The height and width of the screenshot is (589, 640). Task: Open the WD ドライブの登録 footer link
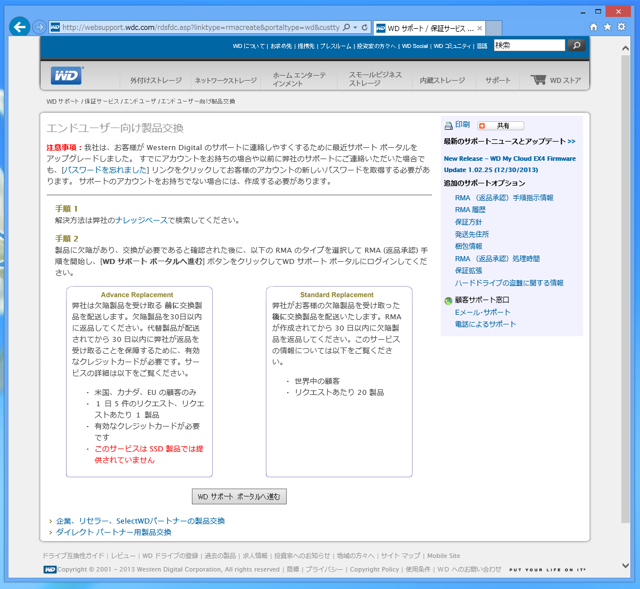(x=170, y=556)
